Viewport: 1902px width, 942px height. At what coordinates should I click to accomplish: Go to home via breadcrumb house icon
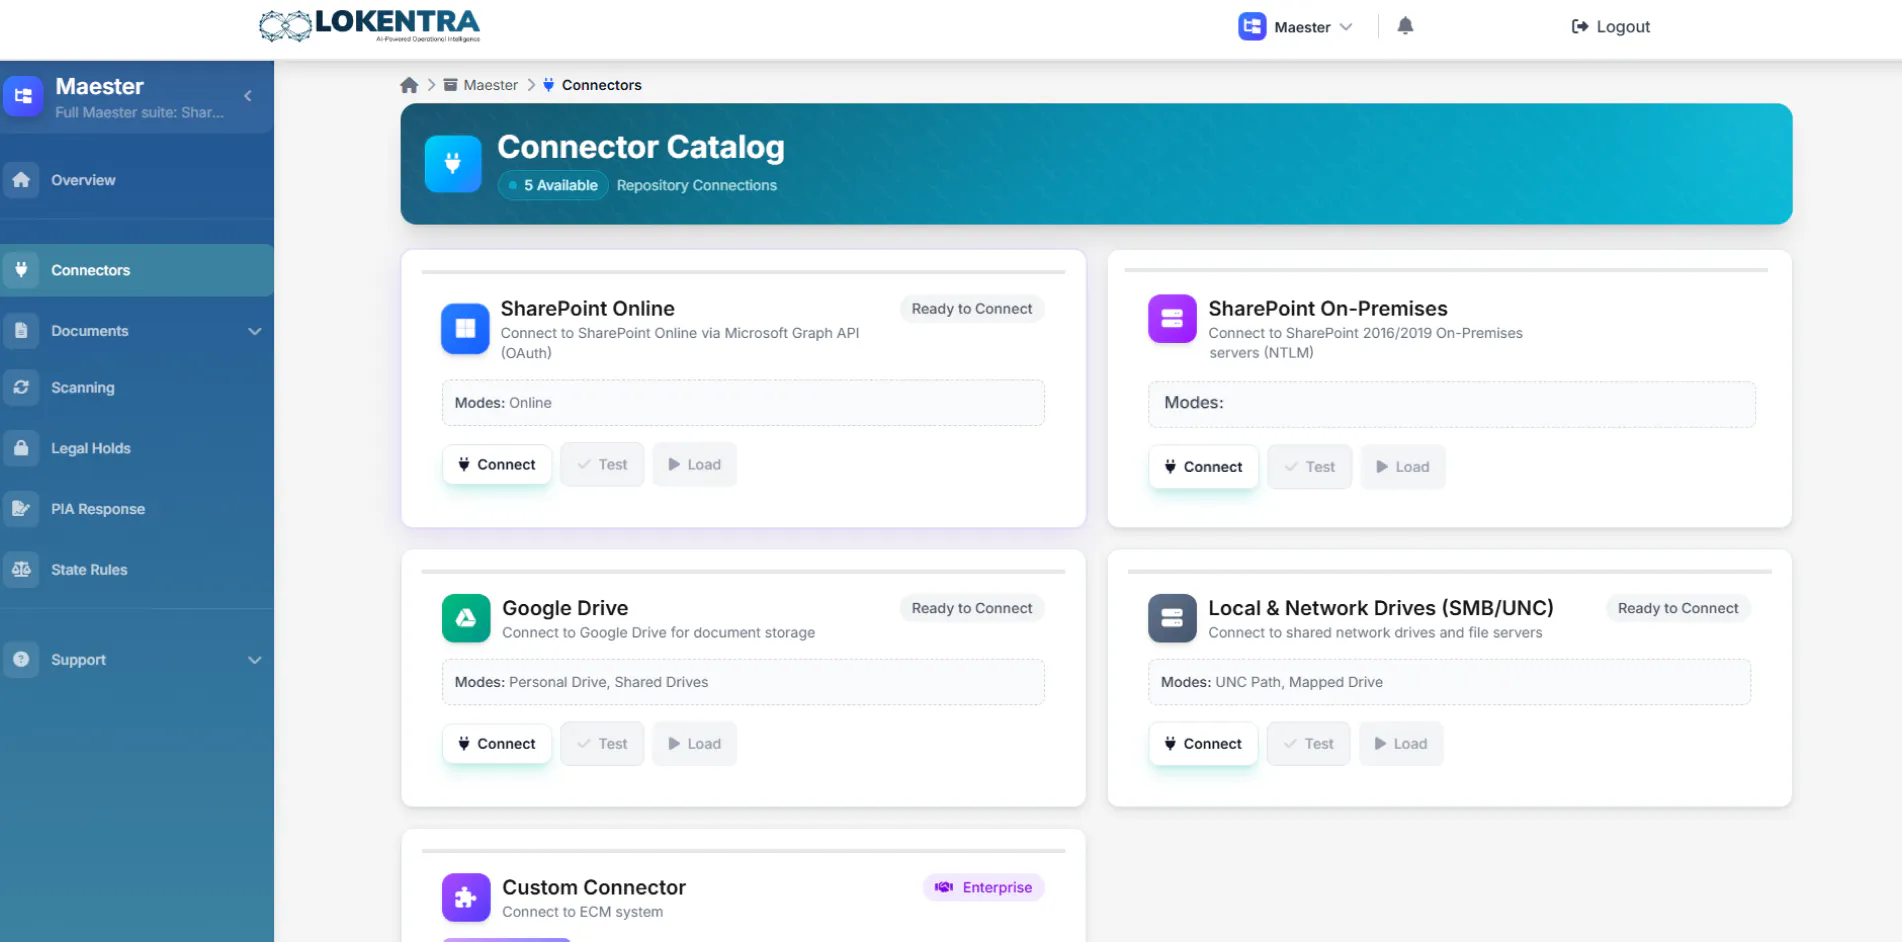(409, 85)
